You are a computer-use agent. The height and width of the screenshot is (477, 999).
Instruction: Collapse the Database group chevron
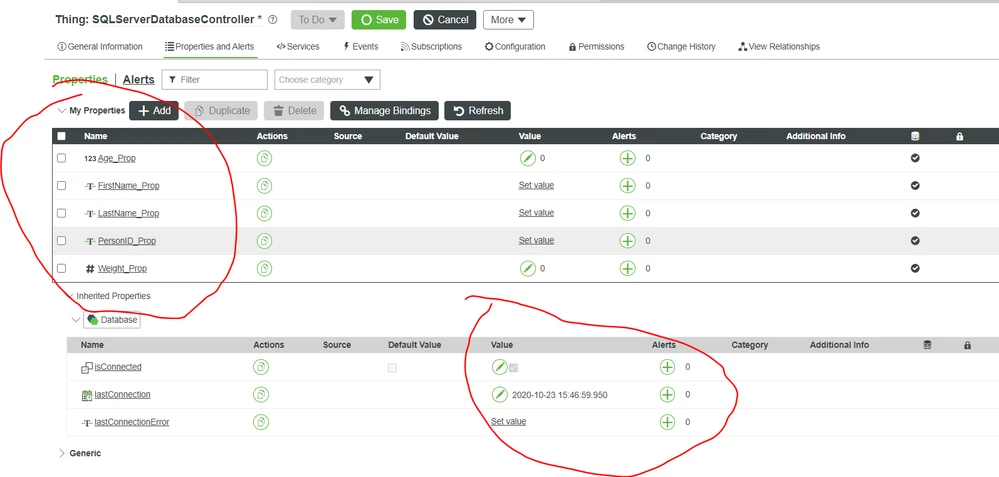pyautogui.click(x=76, y=320)
